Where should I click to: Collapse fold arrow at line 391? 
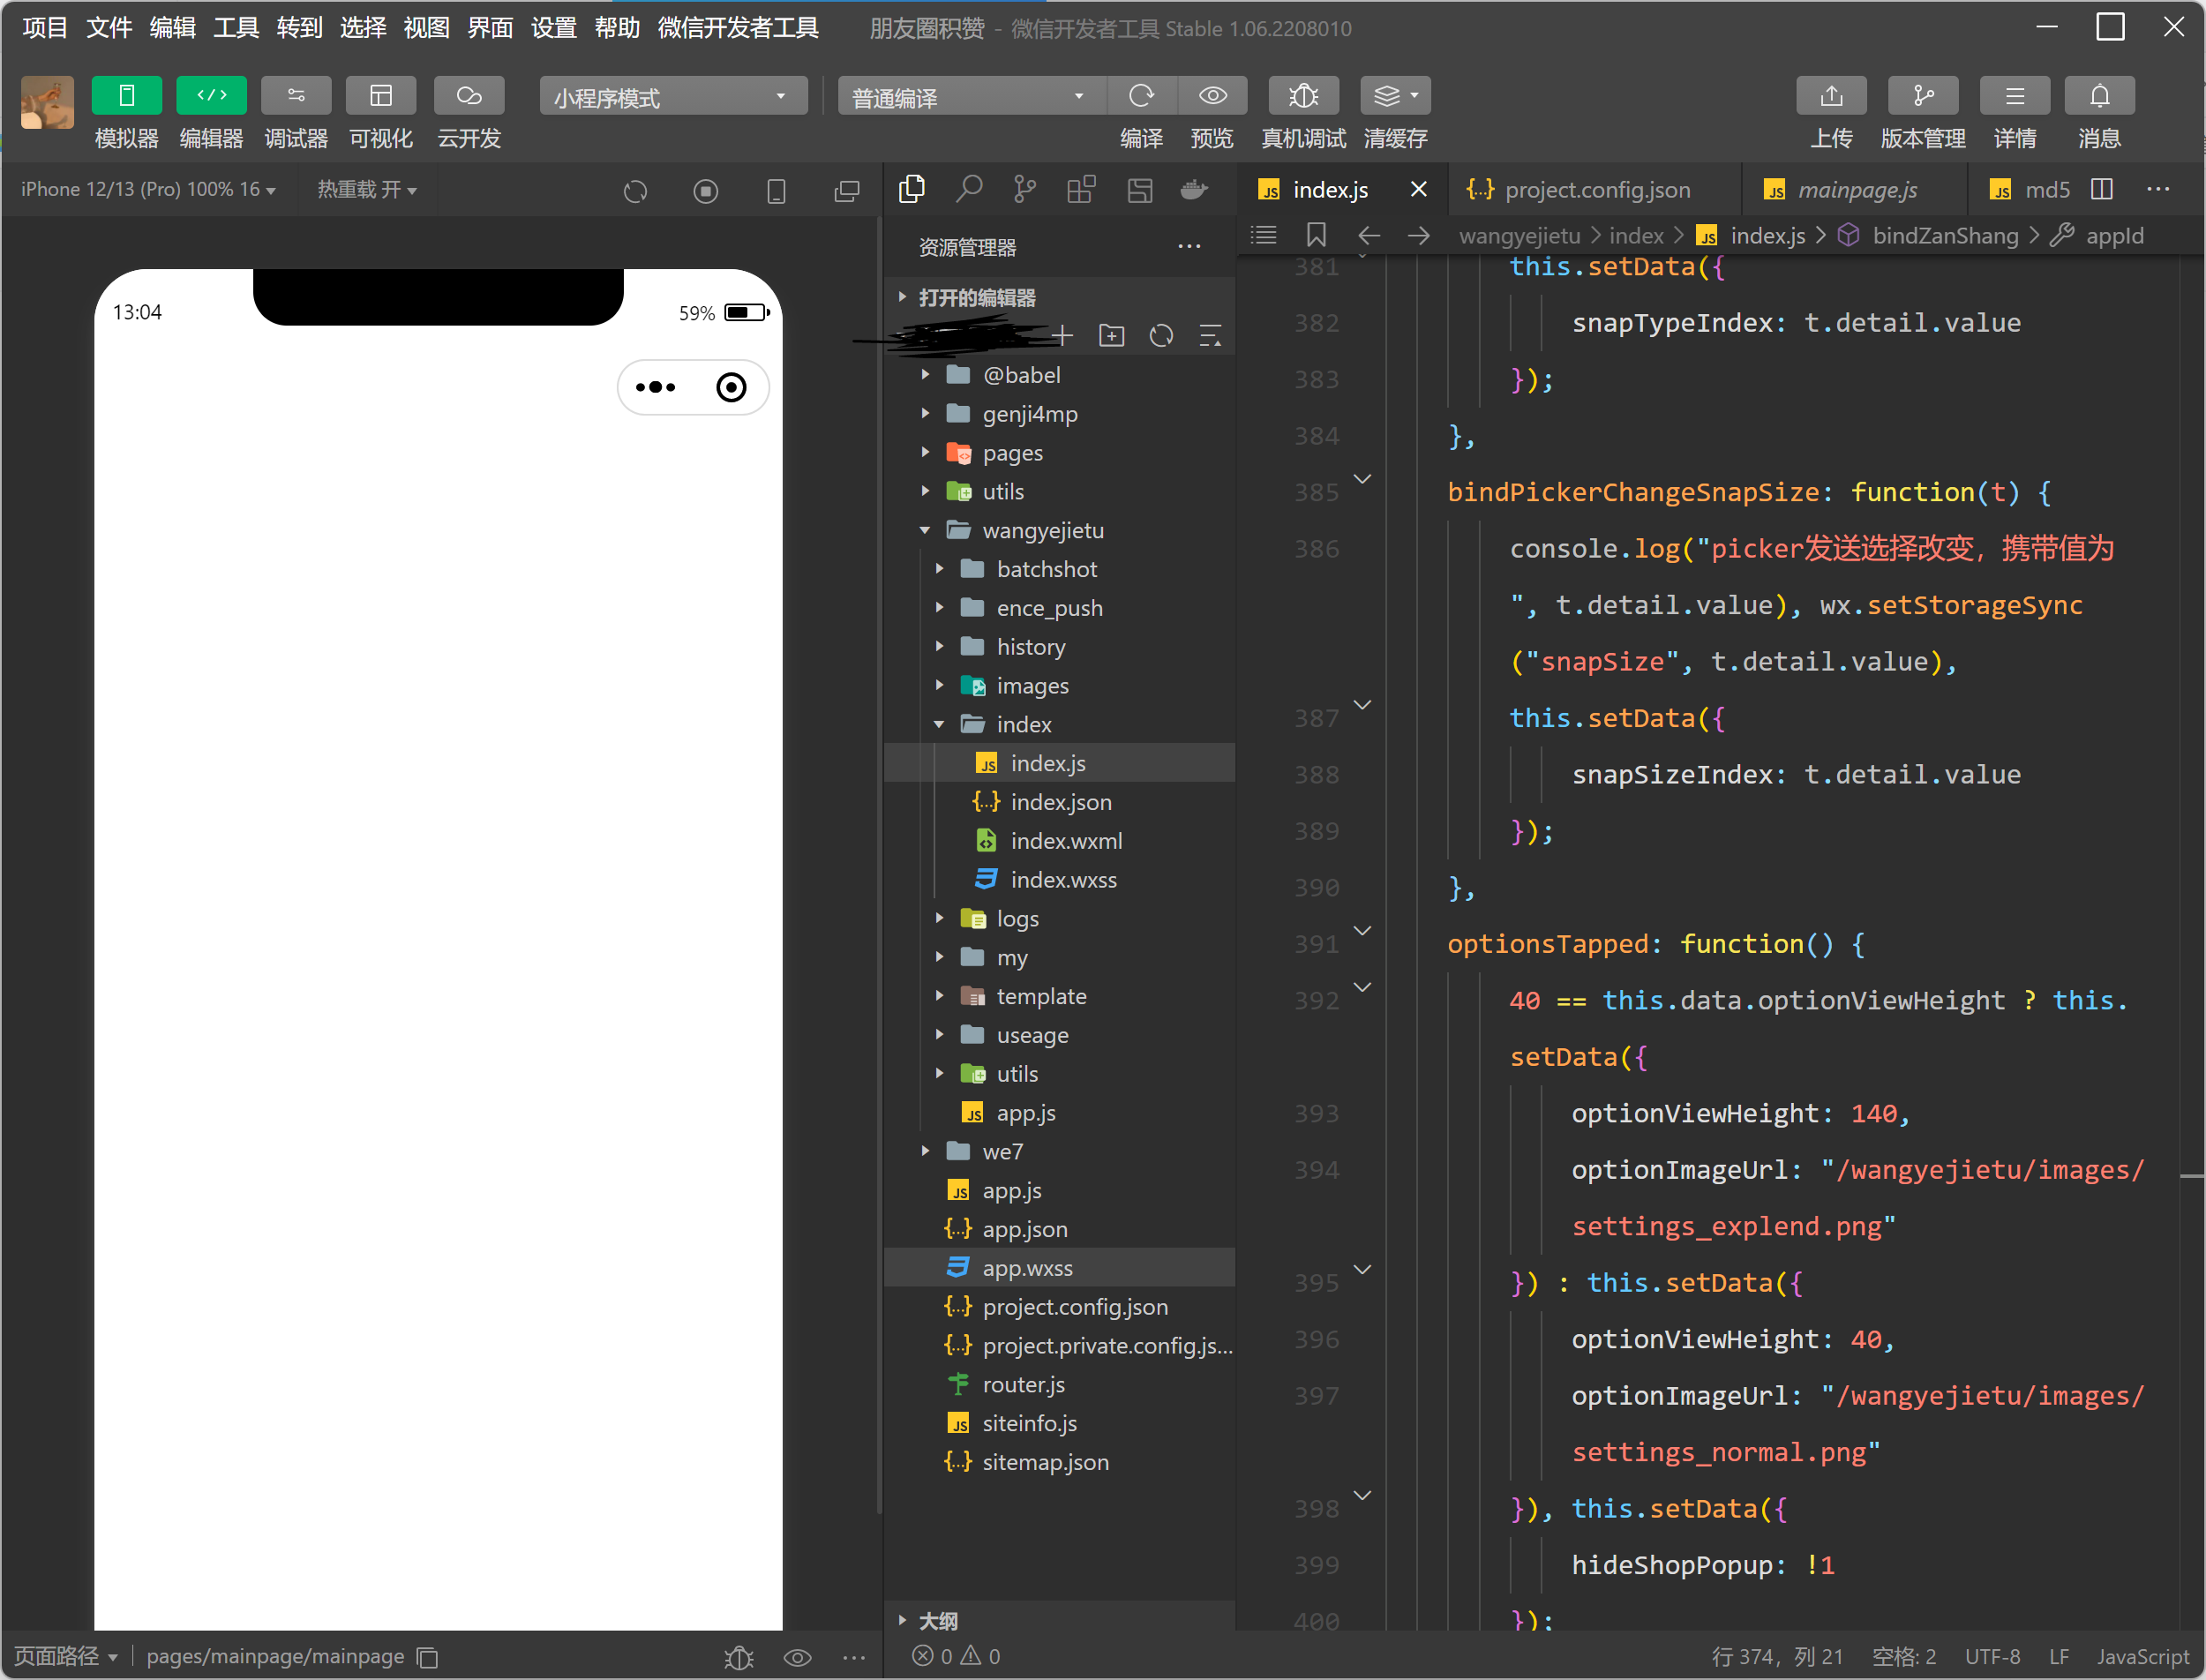coord(1362,931)
